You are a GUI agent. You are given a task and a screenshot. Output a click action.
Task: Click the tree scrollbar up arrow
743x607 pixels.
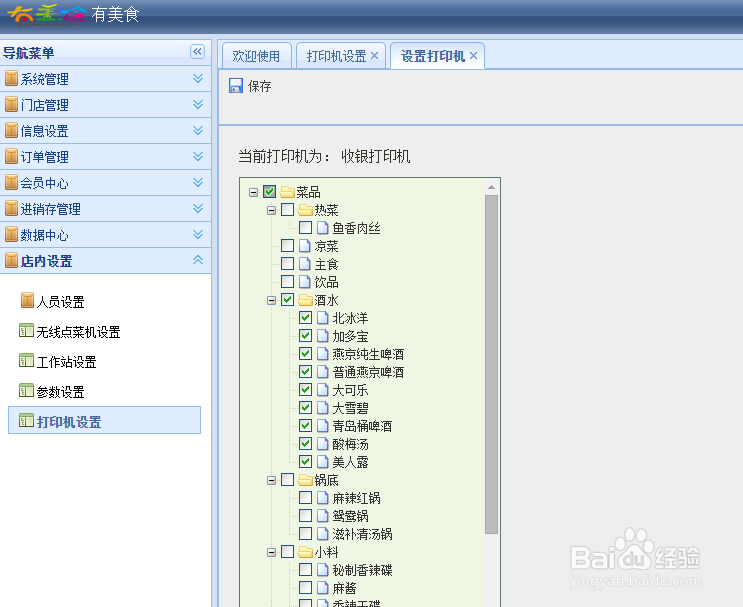tap(491, 187)
